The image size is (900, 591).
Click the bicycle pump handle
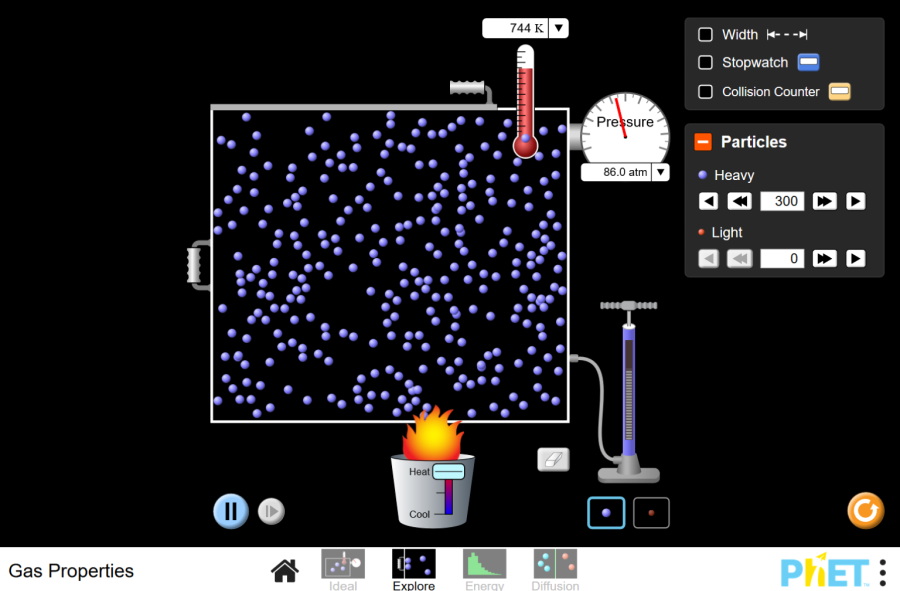629,305
